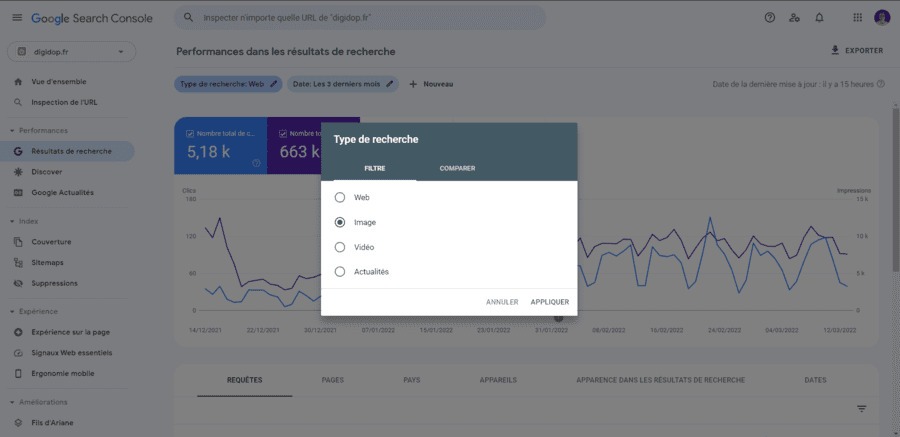
Task: Open Résultats de recherche in sidebar
Action: [x=67, y=152]
